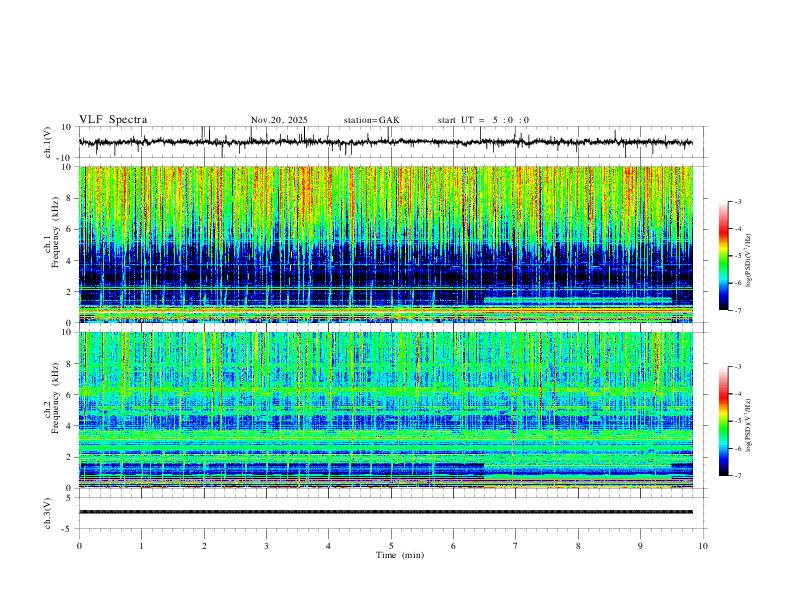
Task: Click the ch.1 colorbar 'log(PSD)(V²/Hz)' label
Action: pos(749,260)
